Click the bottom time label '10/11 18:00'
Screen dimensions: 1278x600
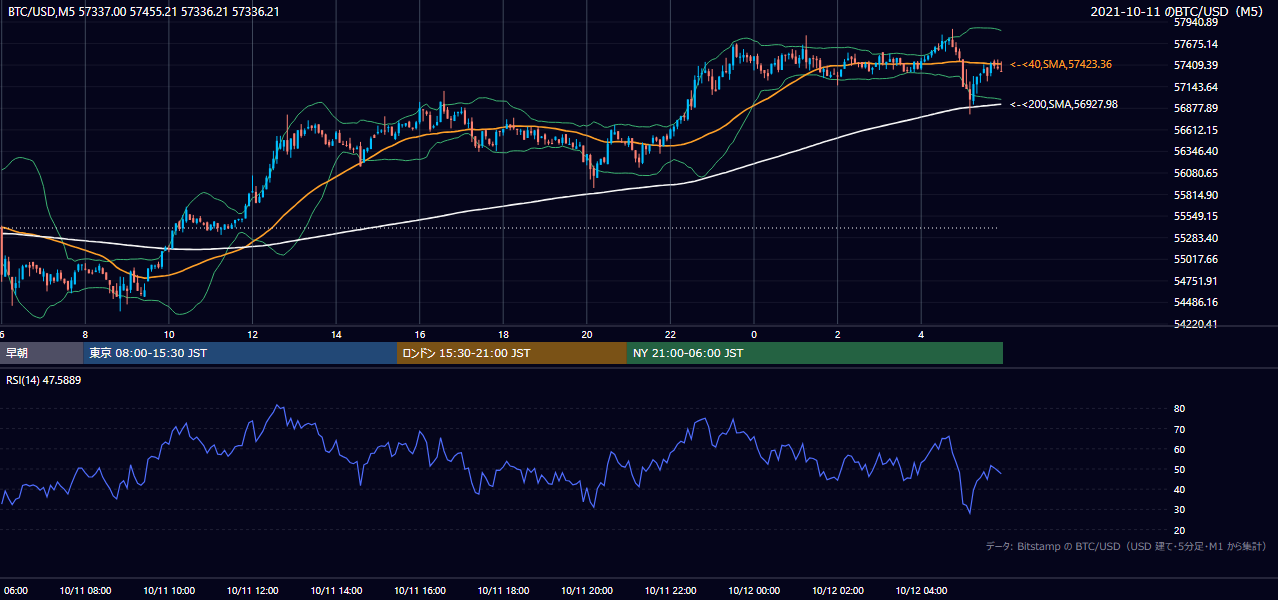(x=503, y=590)
